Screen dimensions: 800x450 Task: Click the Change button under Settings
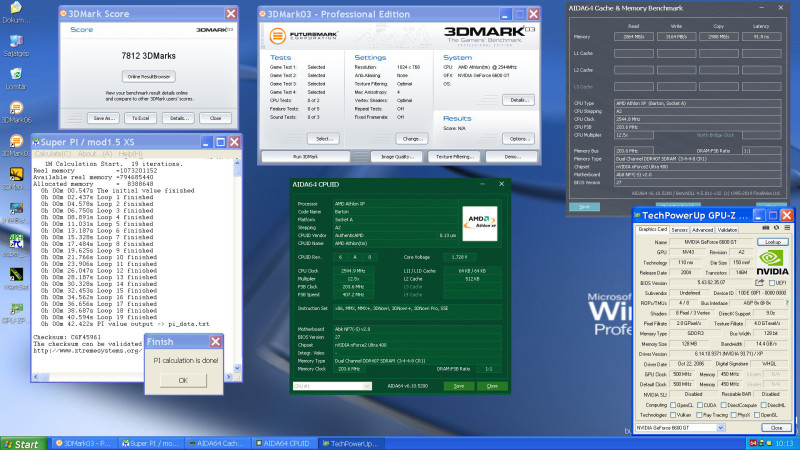click(x=412, y=139)
